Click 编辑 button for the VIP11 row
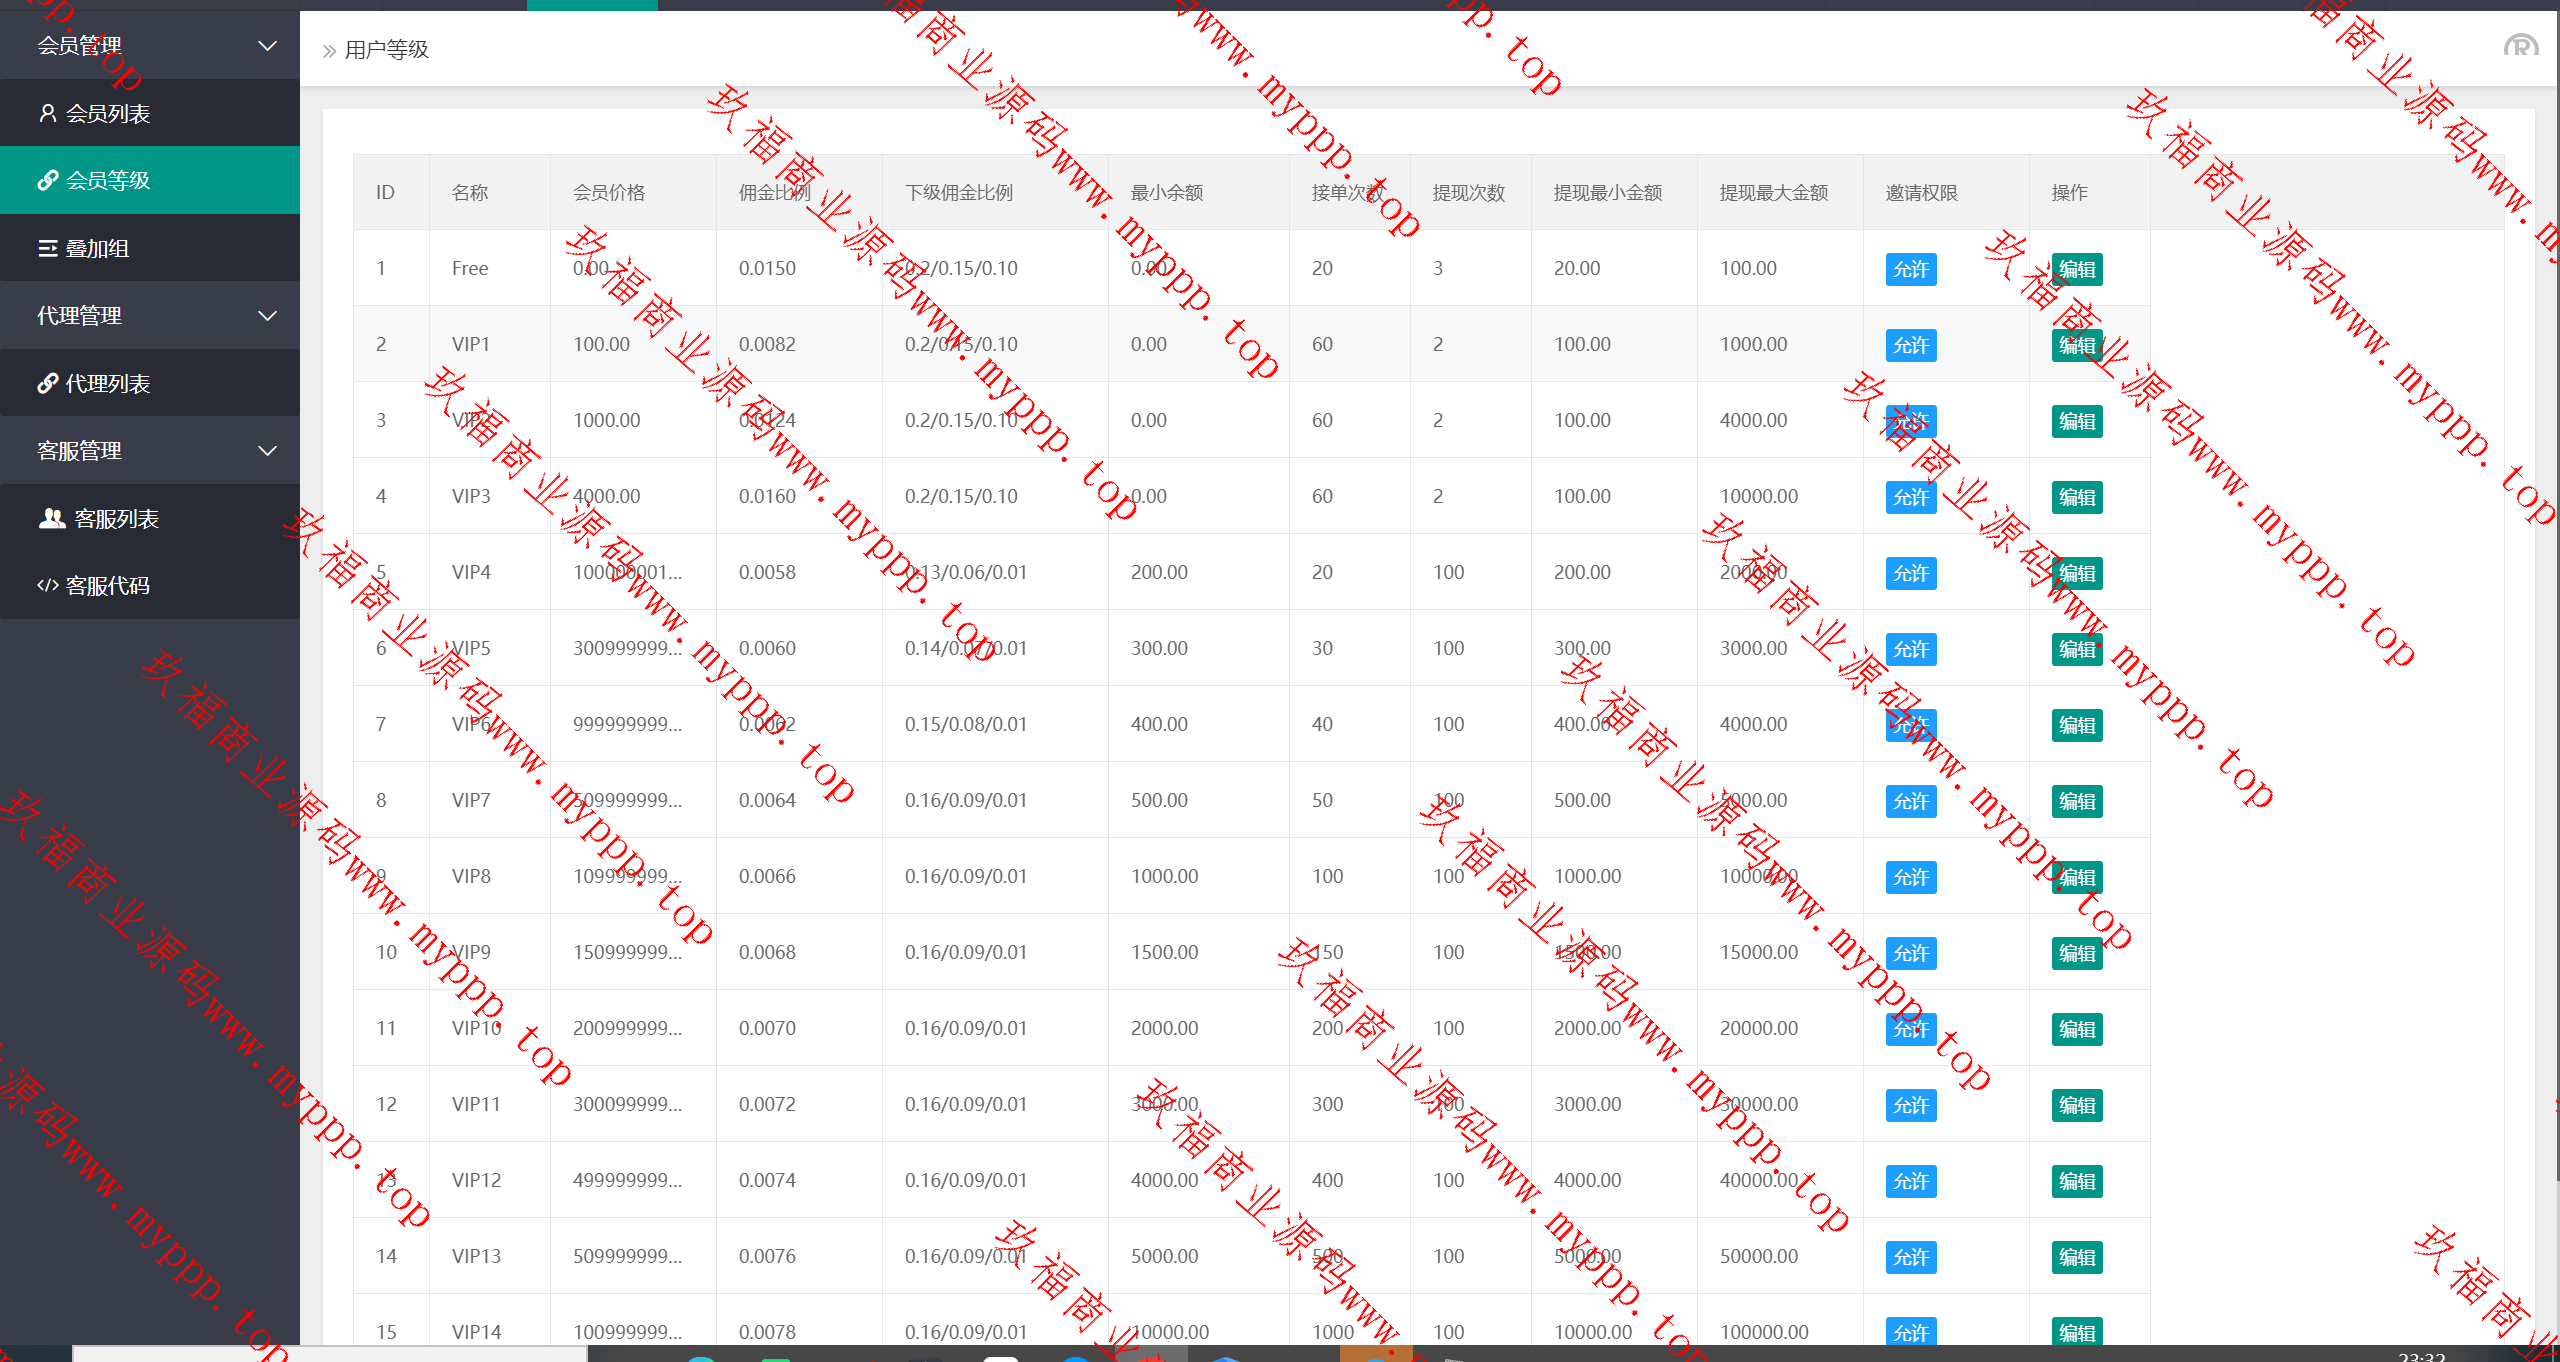2560x1362 pixels. (2076, 1105)
